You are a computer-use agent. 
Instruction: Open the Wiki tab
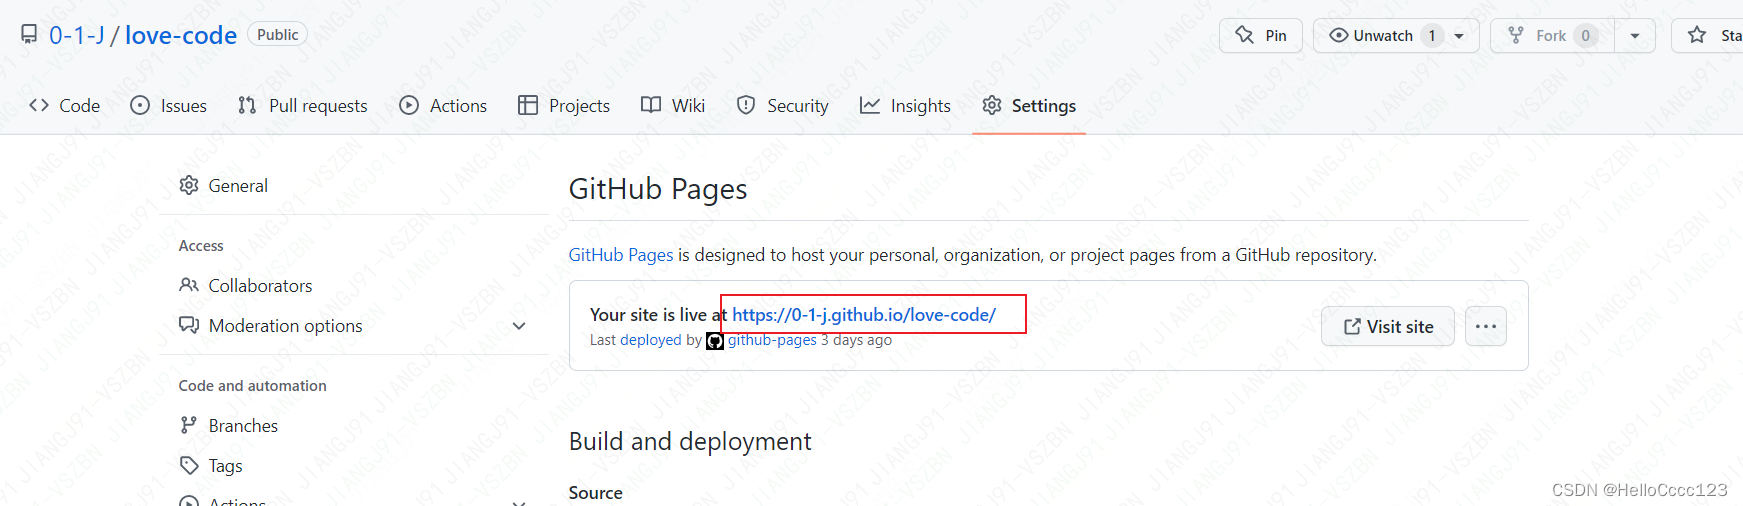[673, 105]
